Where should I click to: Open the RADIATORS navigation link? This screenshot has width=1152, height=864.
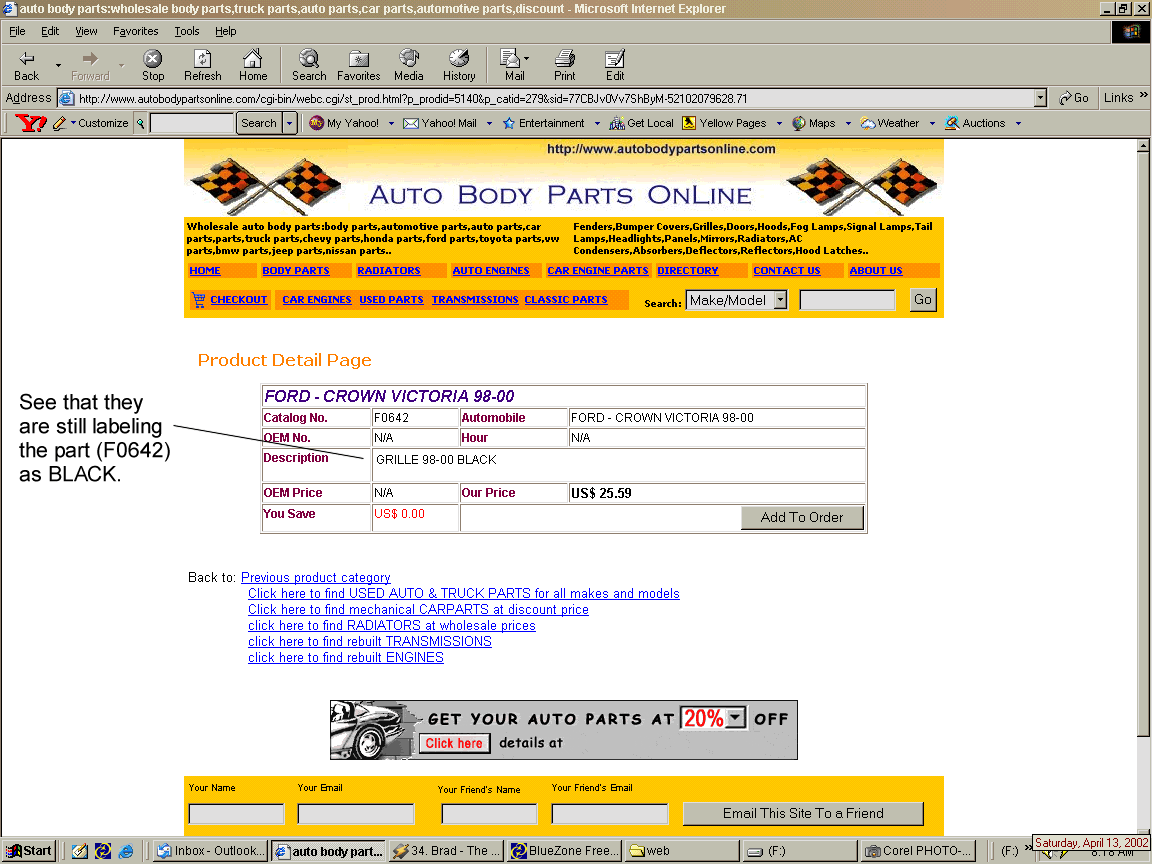click(x=389, y=270)
